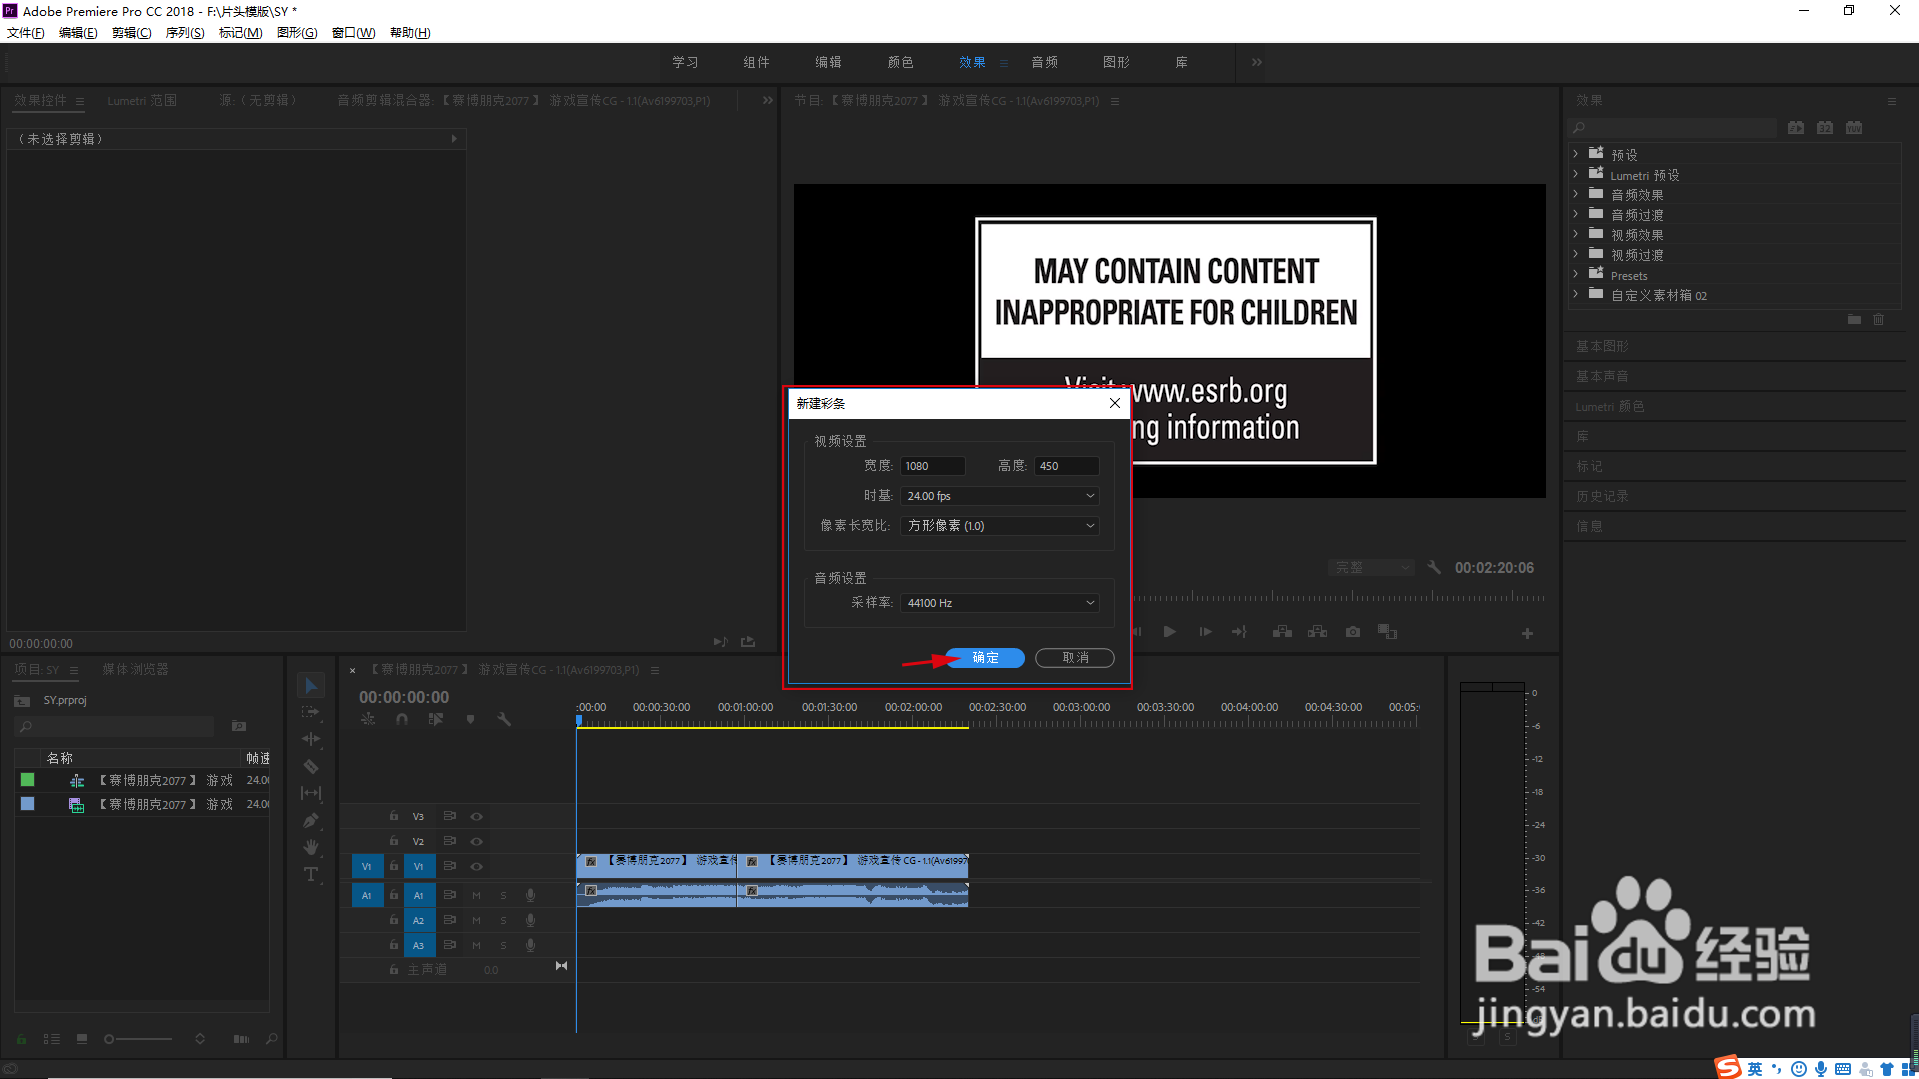Viewport: 1919px width, 1079px height.
Task: Open the 窗口(W) menu
Action: point(353,33)
